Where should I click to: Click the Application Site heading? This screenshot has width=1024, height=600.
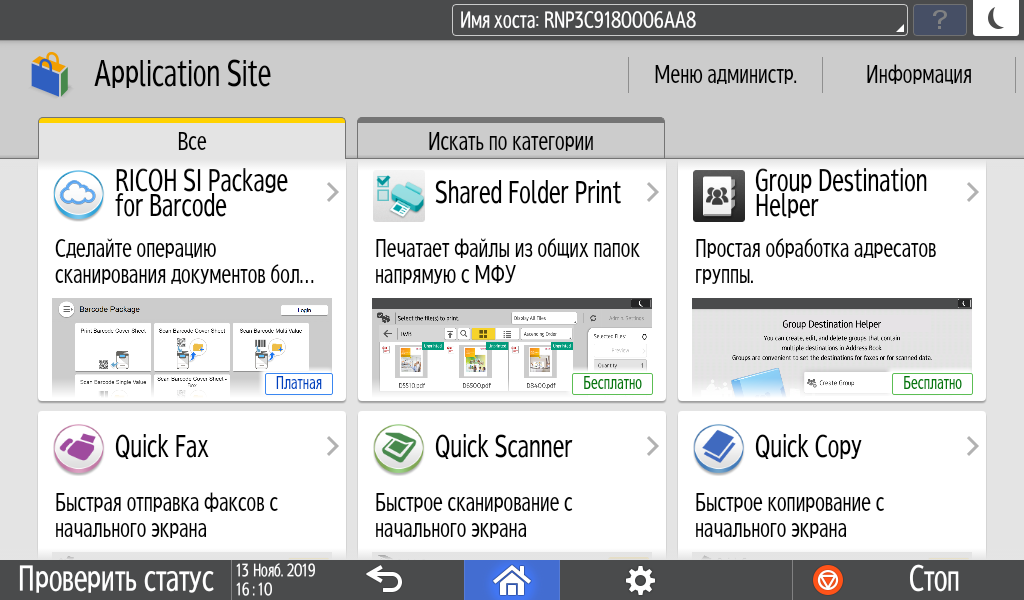pos(183,74)
